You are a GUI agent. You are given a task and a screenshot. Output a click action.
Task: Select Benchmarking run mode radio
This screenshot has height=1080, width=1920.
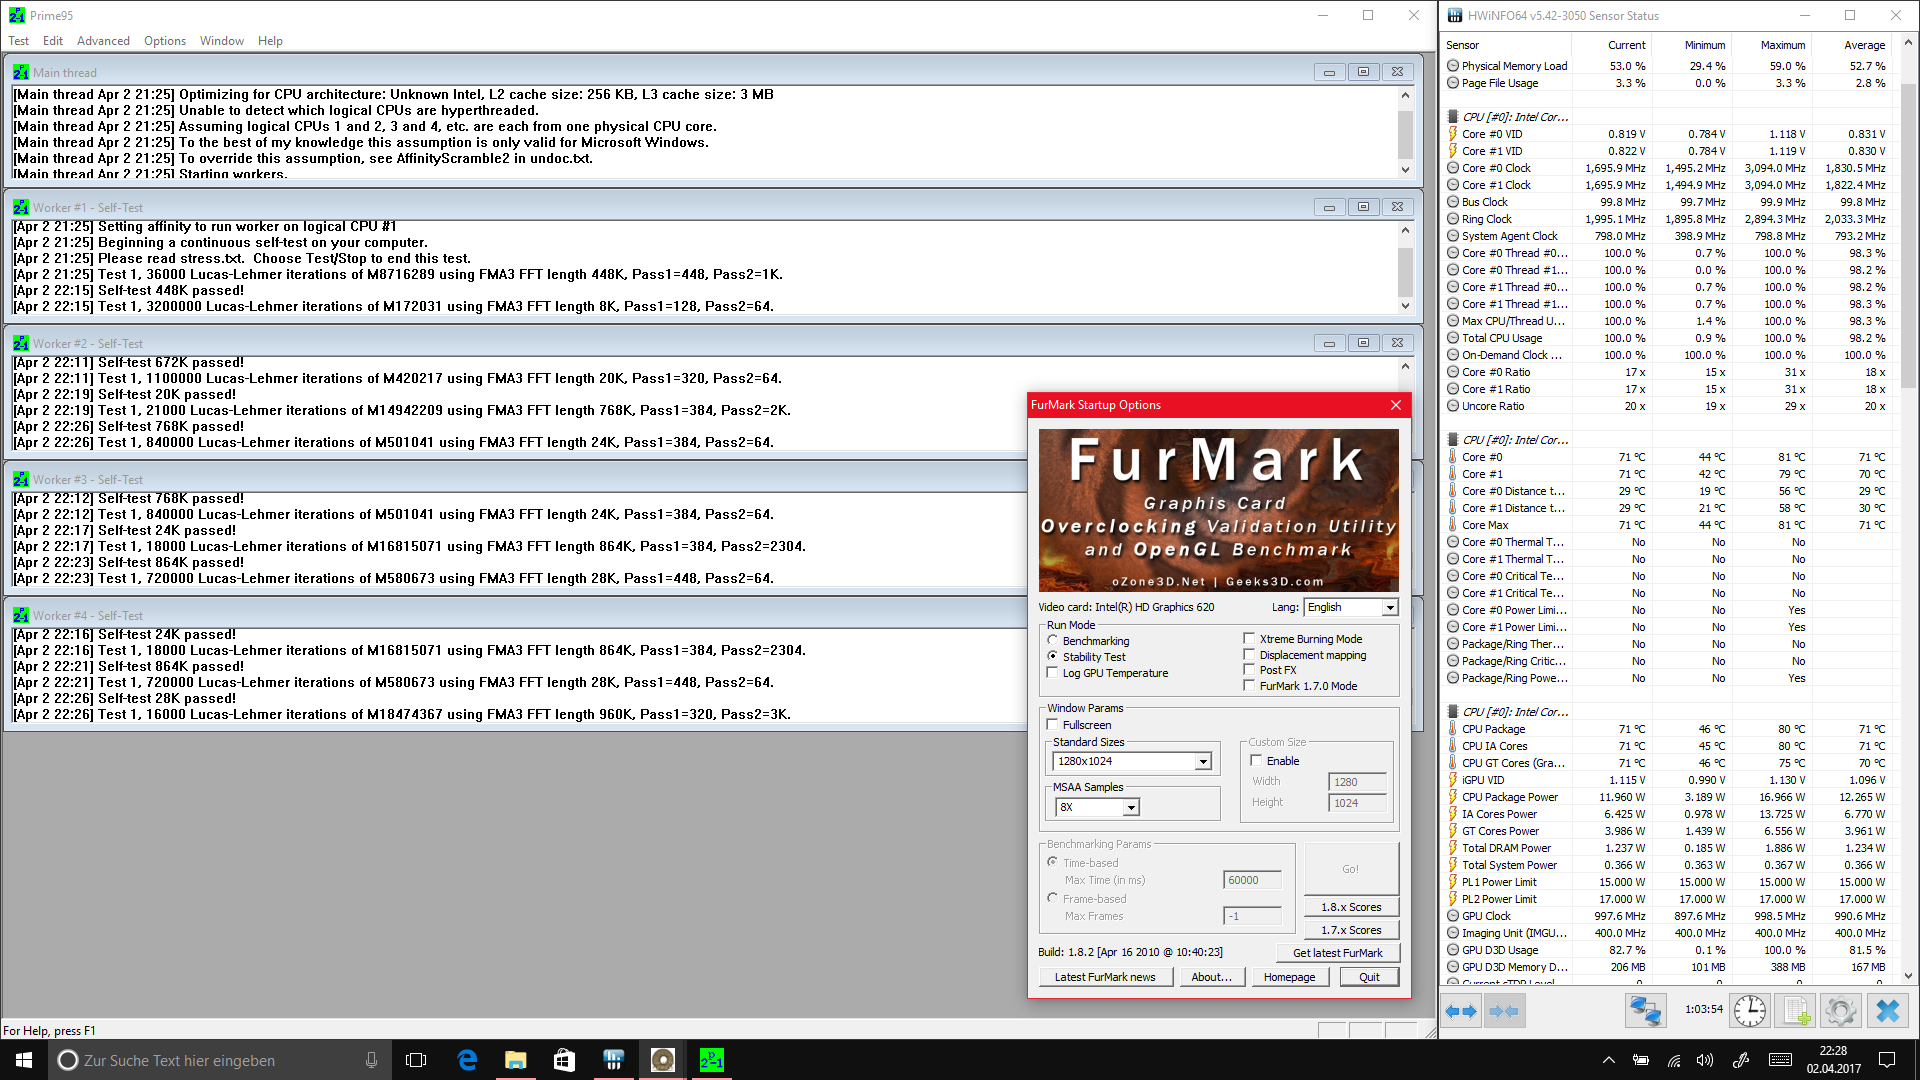(x=1053, y=640)
